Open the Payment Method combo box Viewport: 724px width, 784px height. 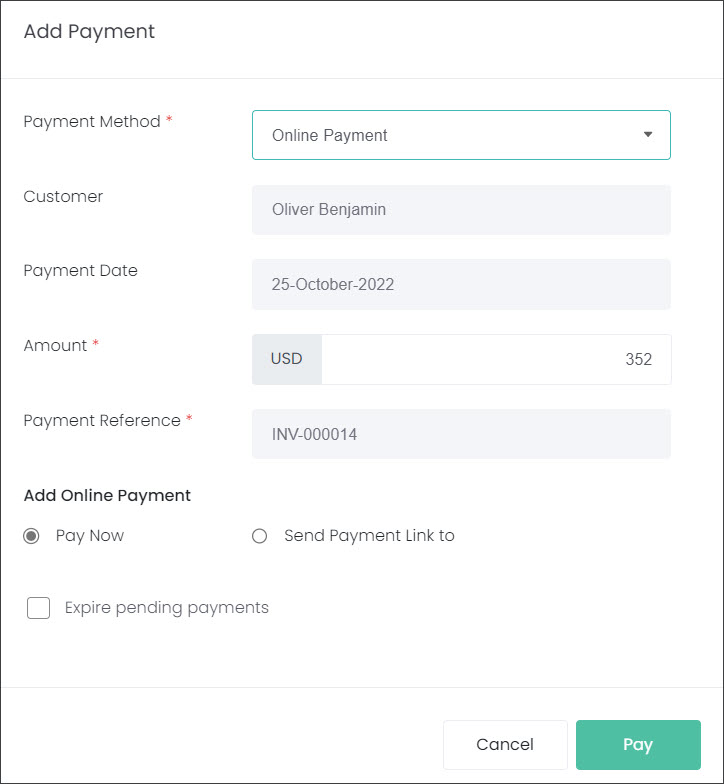tap(461, 135)
